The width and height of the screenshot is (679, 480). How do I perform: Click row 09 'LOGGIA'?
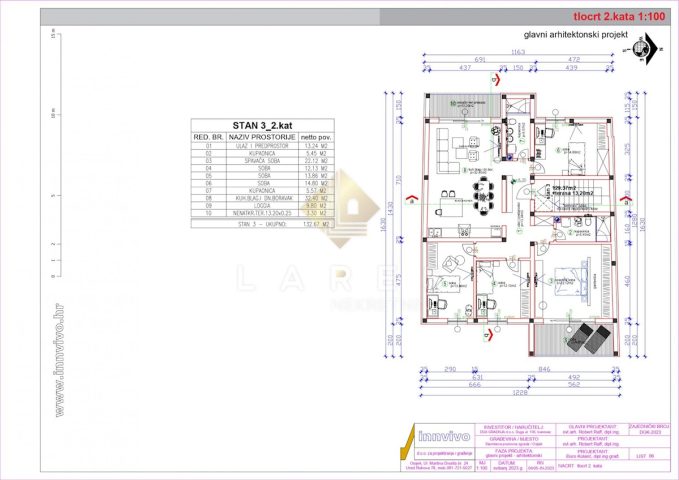click(x=262, y=205)
